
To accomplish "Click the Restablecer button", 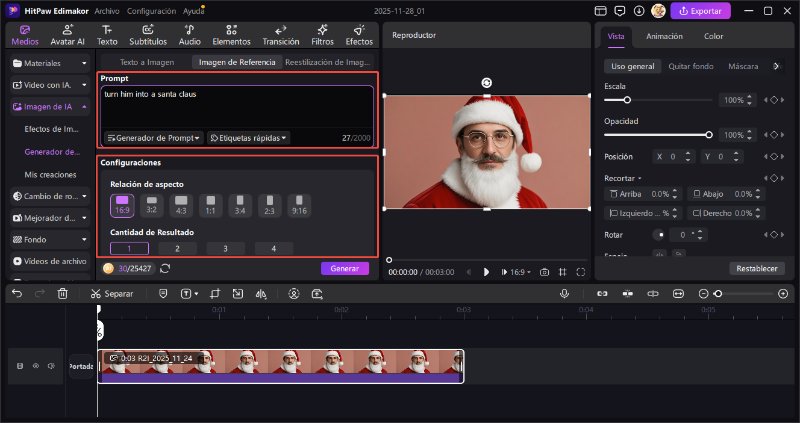I will coord(757,268).
